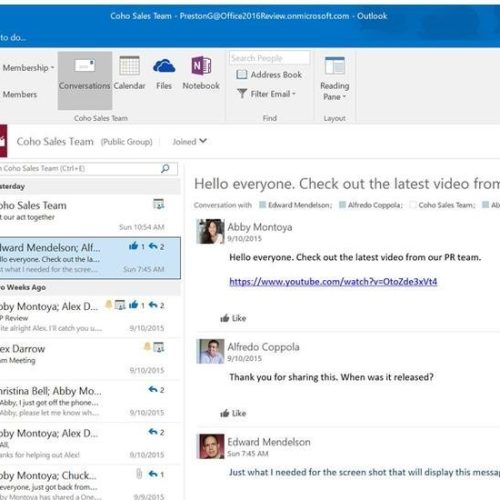Open the Reading Pane layout options
Image resolution: width=500 pixels, height=500 pixels.
tap(335, 79)
